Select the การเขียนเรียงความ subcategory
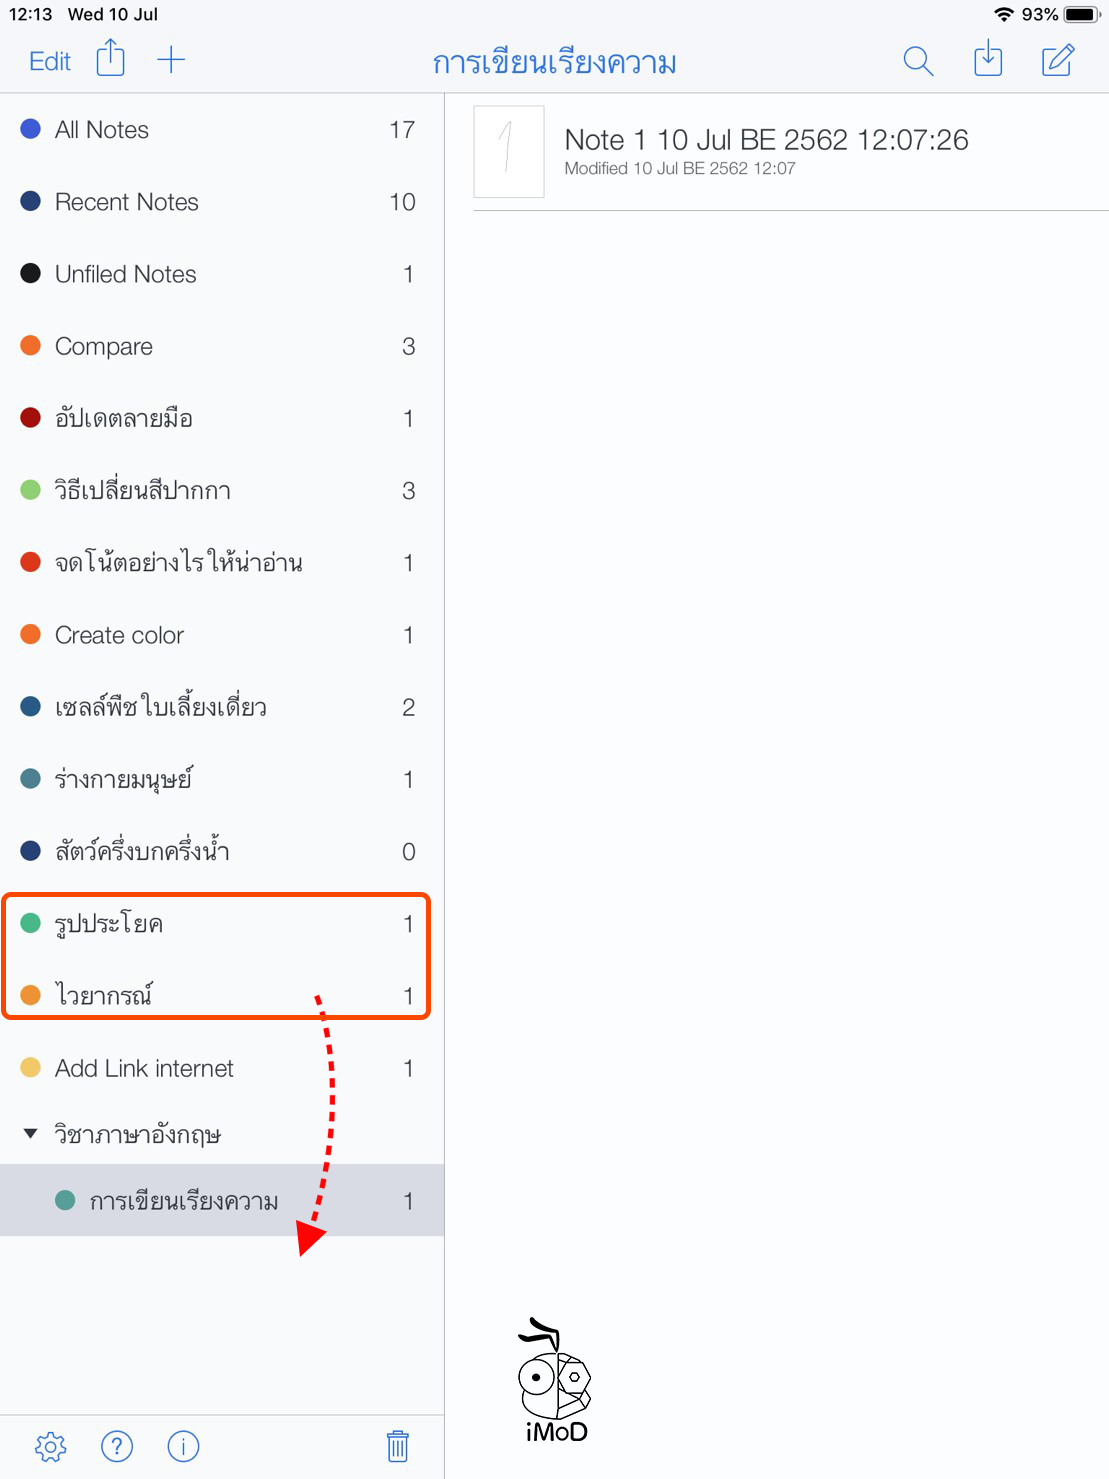The width and height of the screenshot is (1109, 1479). coord(180,1200)
